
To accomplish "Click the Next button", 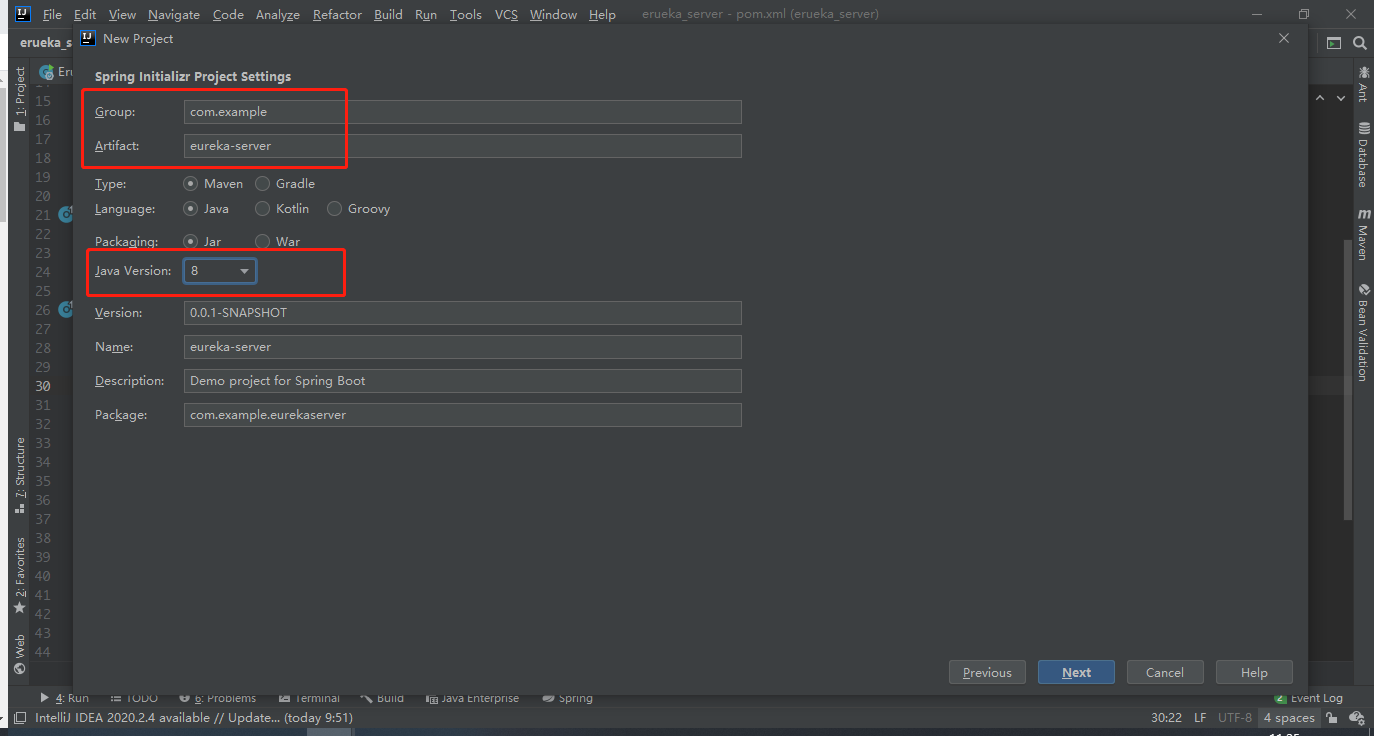I will click(x=1076, y=672).
